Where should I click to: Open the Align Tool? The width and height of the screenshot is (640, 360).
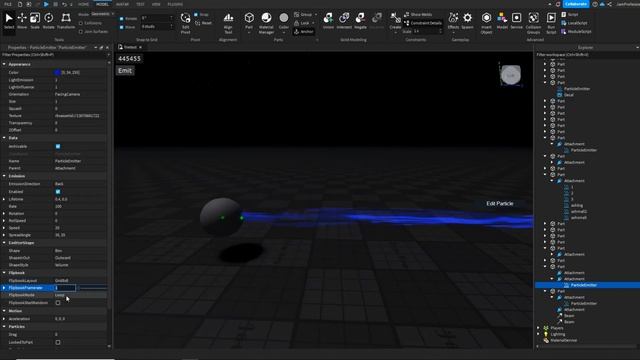229,23
